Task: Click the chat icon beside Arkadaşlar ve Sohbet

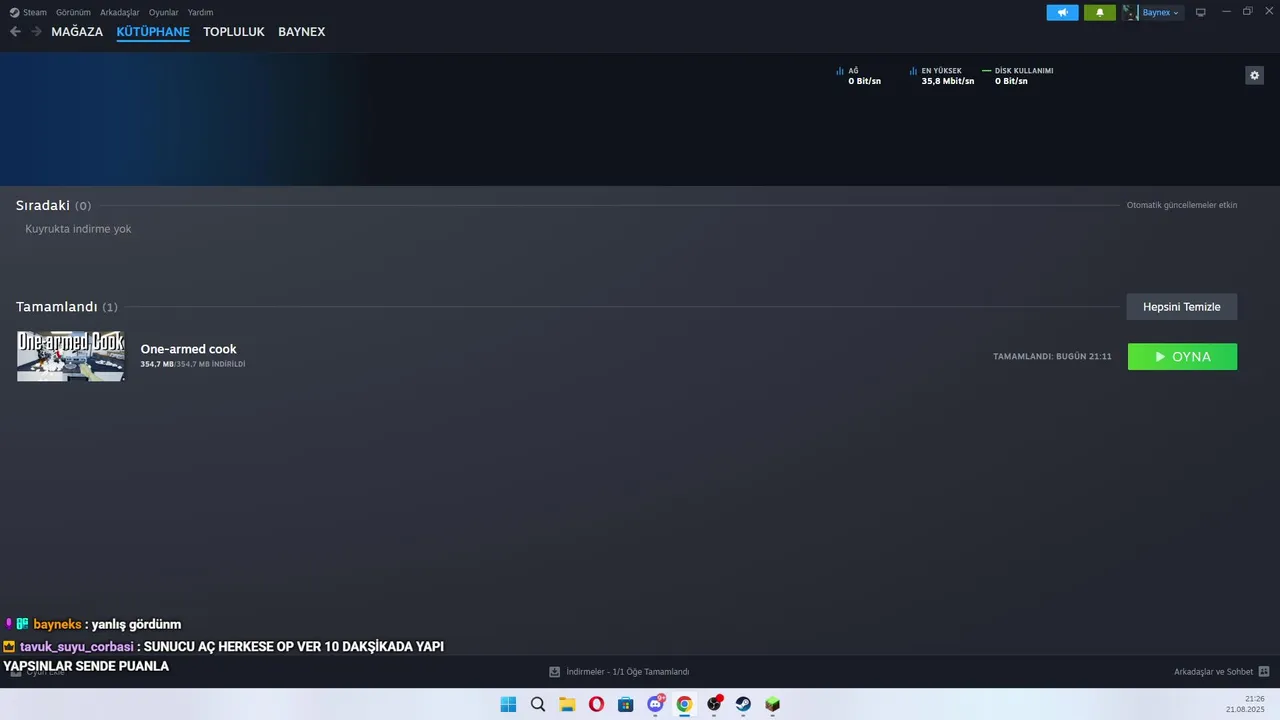Action: pyautogui.click(x=1264, y=672)
